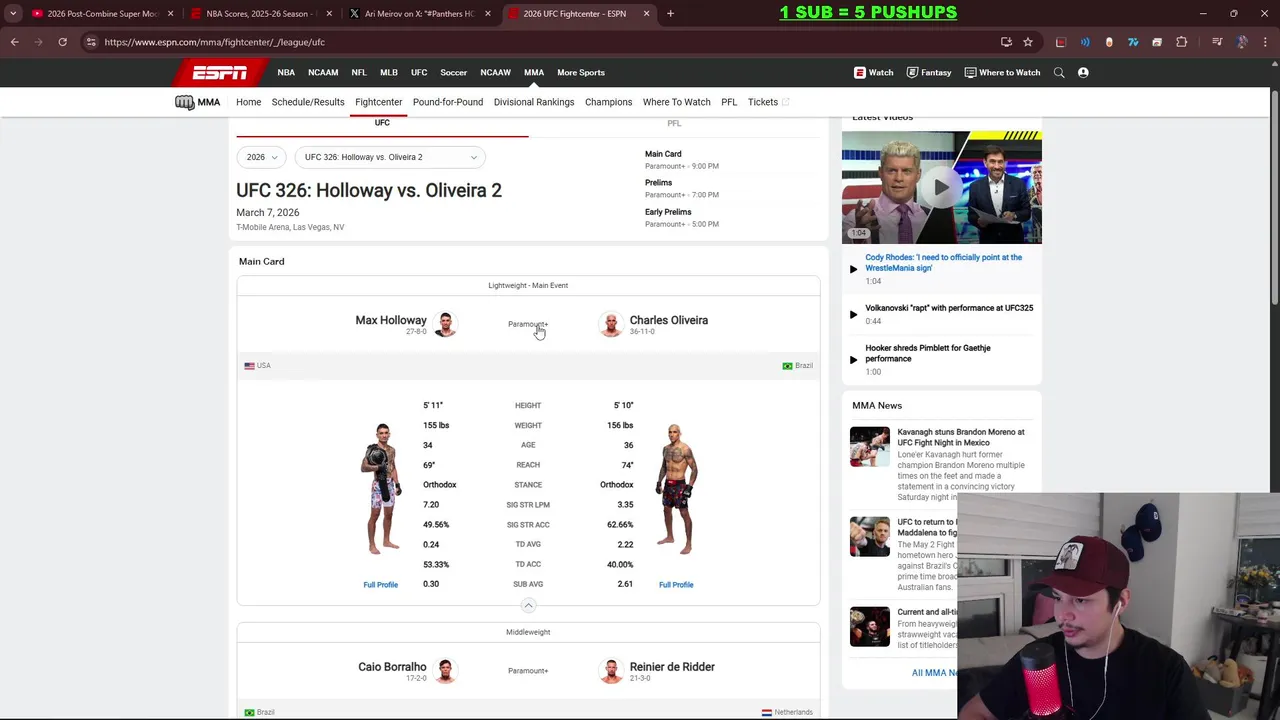Screen dimensions: 1280x720
Task: Select the PFL league tab
Action: click(674, 123)
